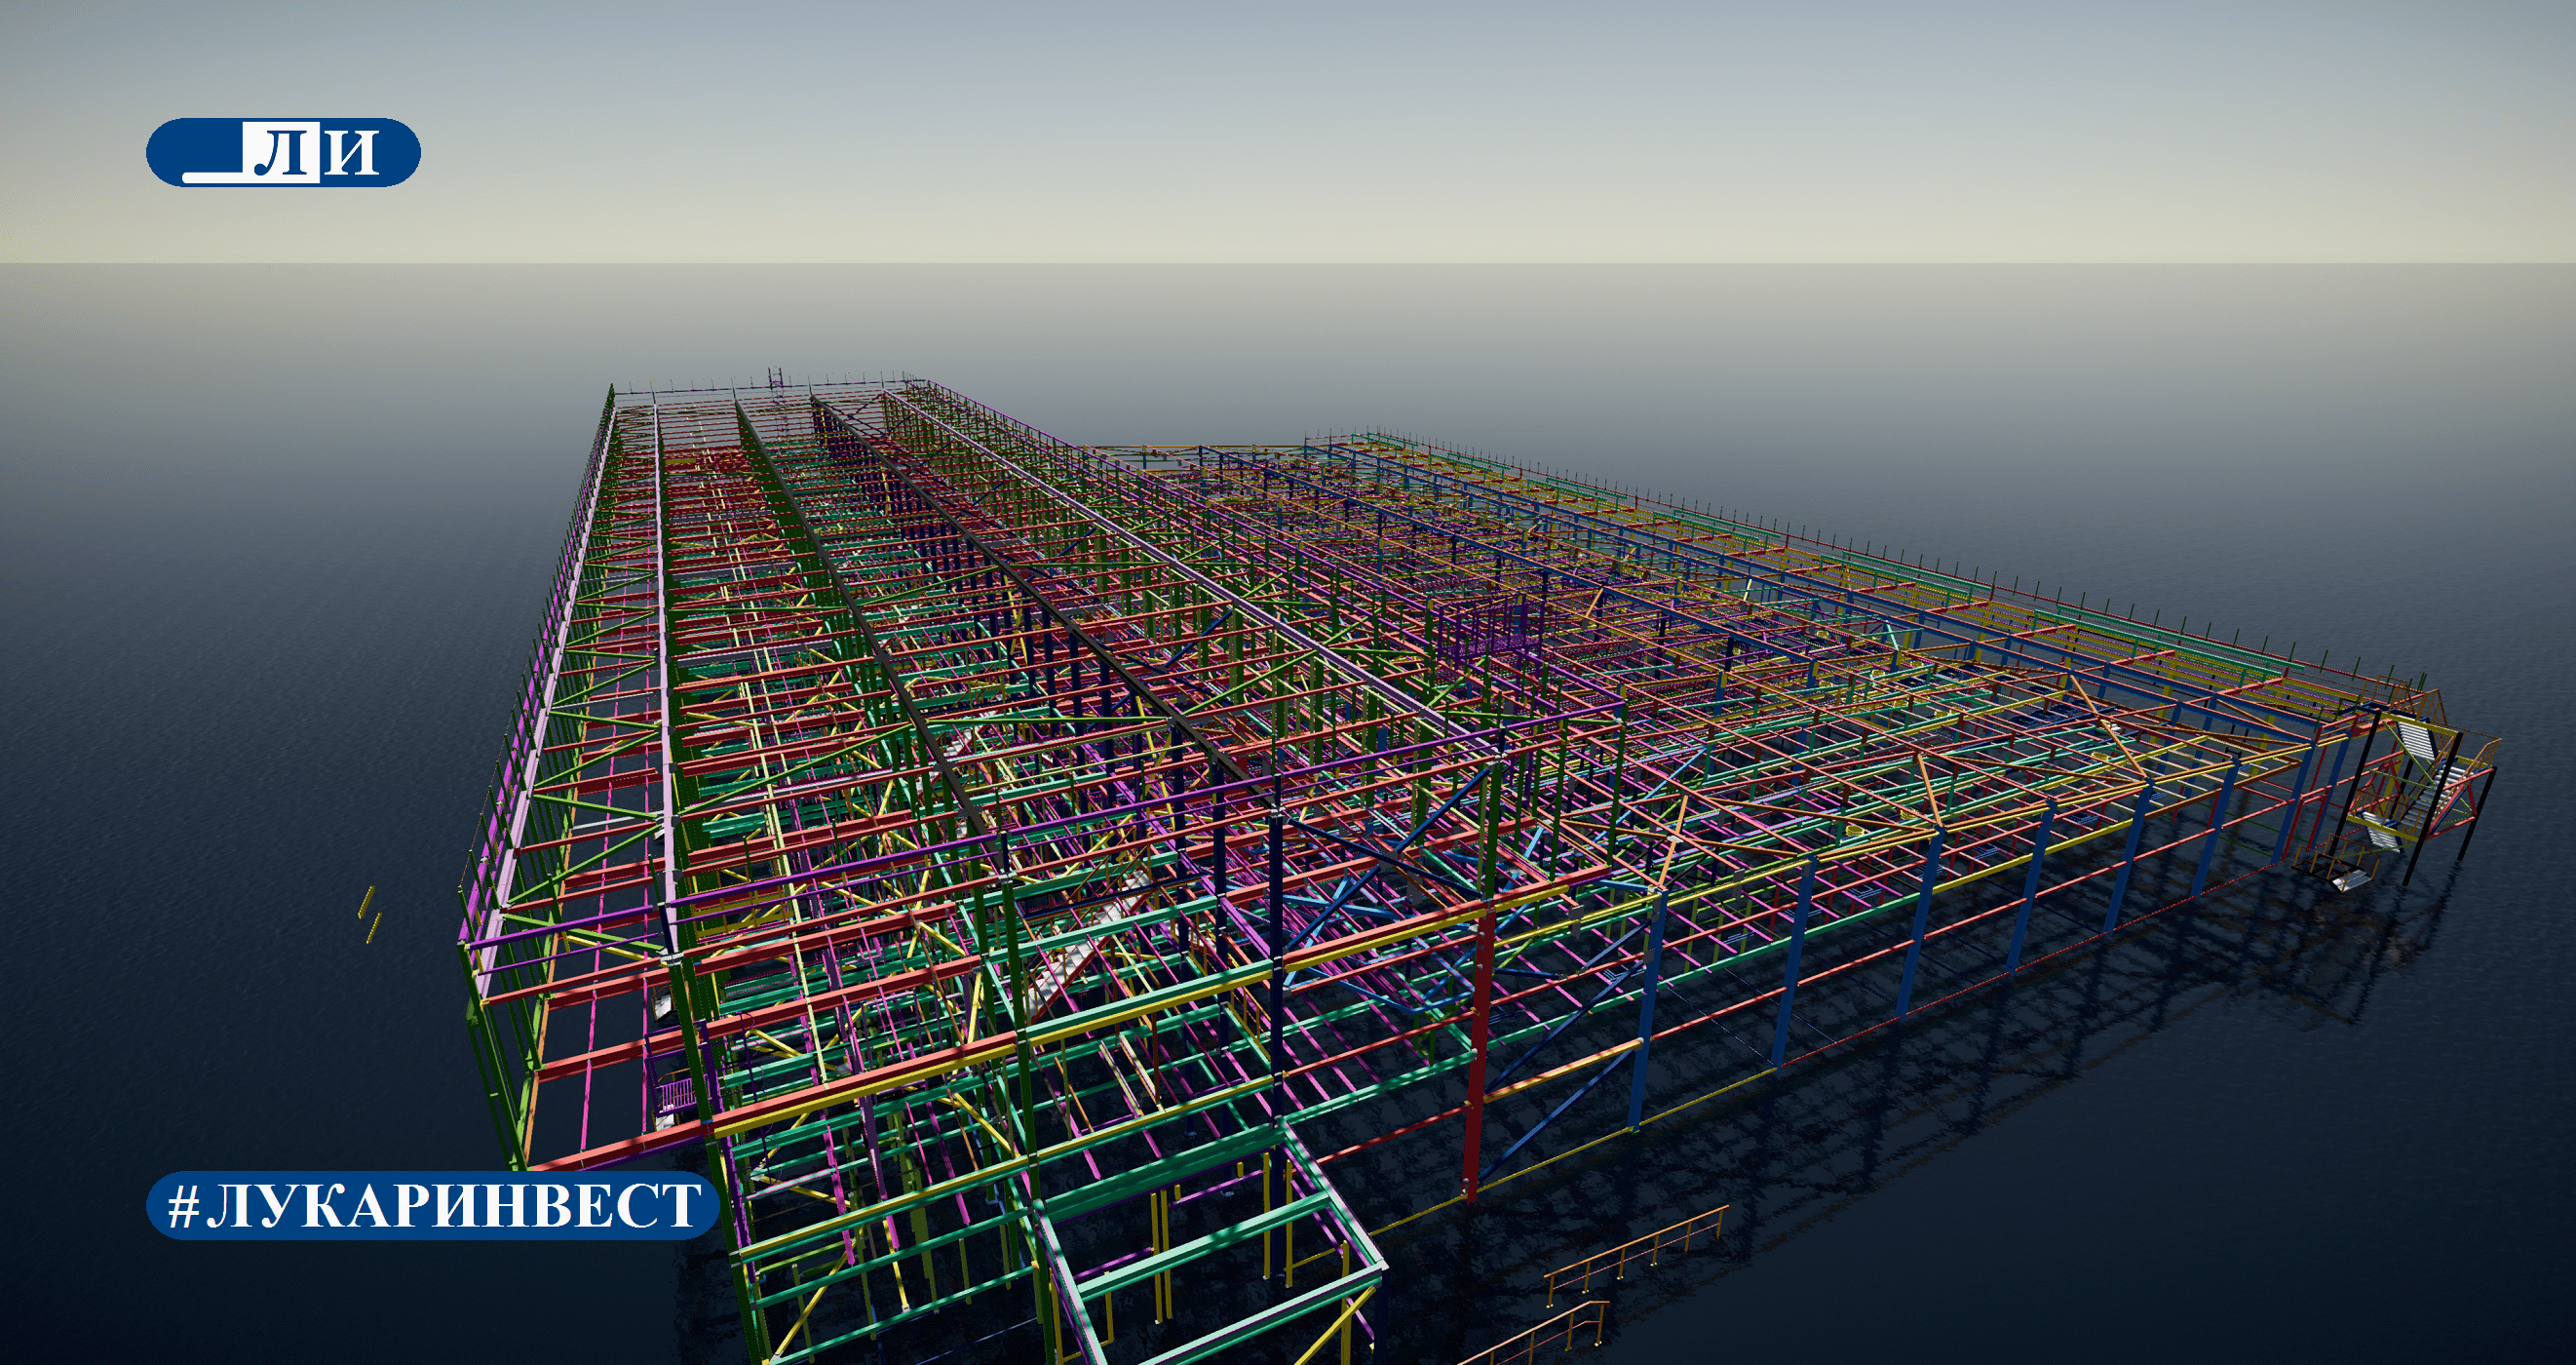Open the #ЛУКАРИНВЕСТ hashtag label
The width and height of the screenshot is (2576, 1365).
433,1205
